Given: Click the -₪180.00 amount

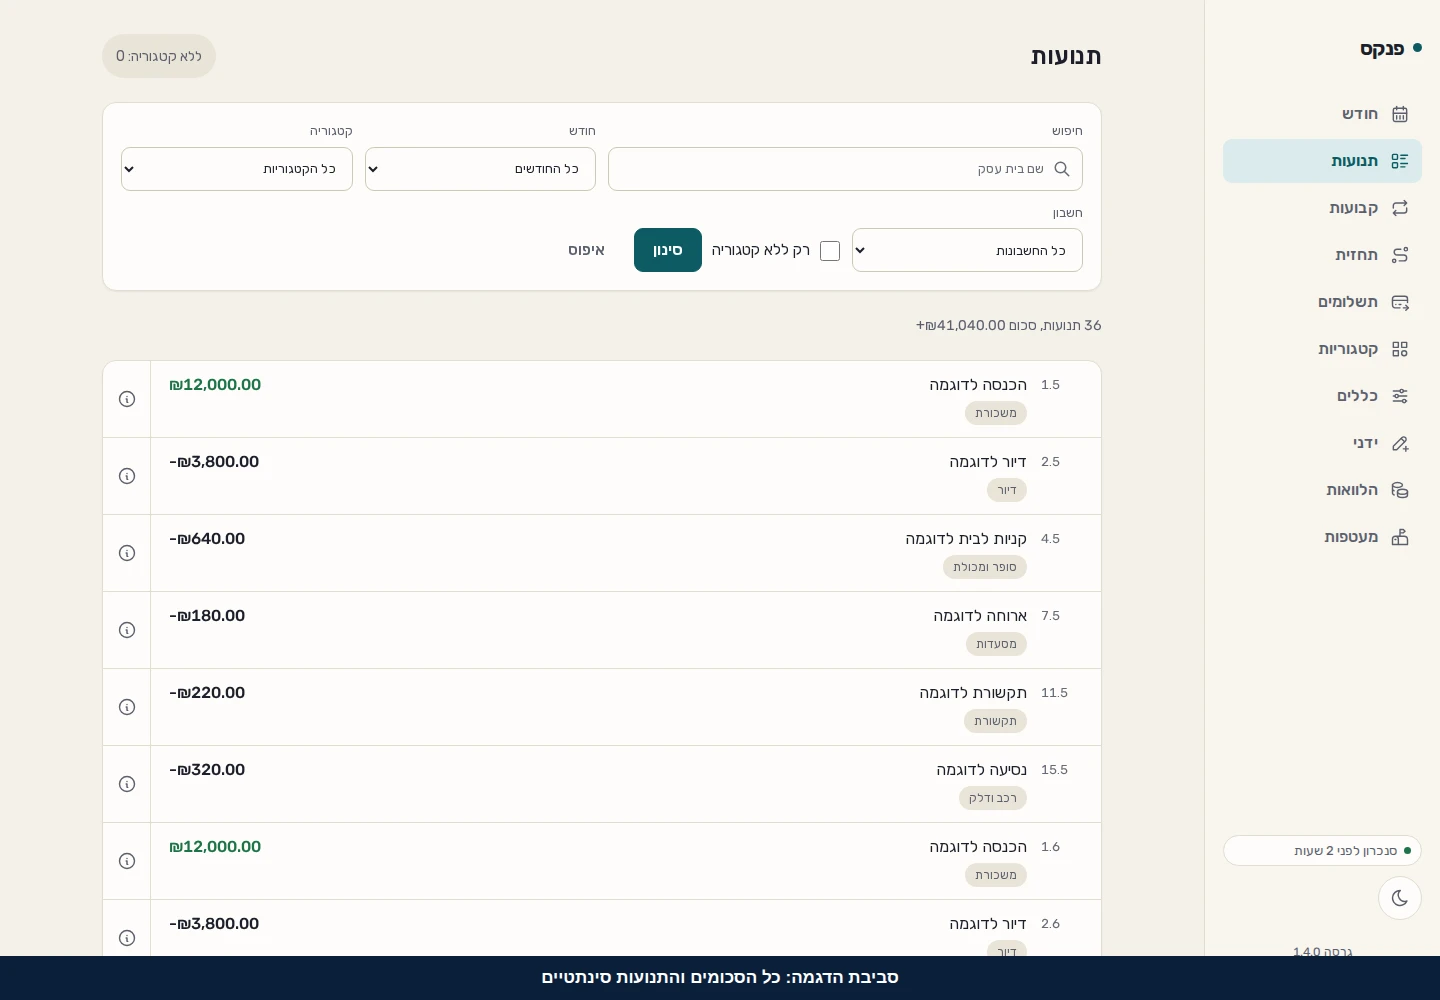Looking at the screenshot, I should tap(207, 616).
